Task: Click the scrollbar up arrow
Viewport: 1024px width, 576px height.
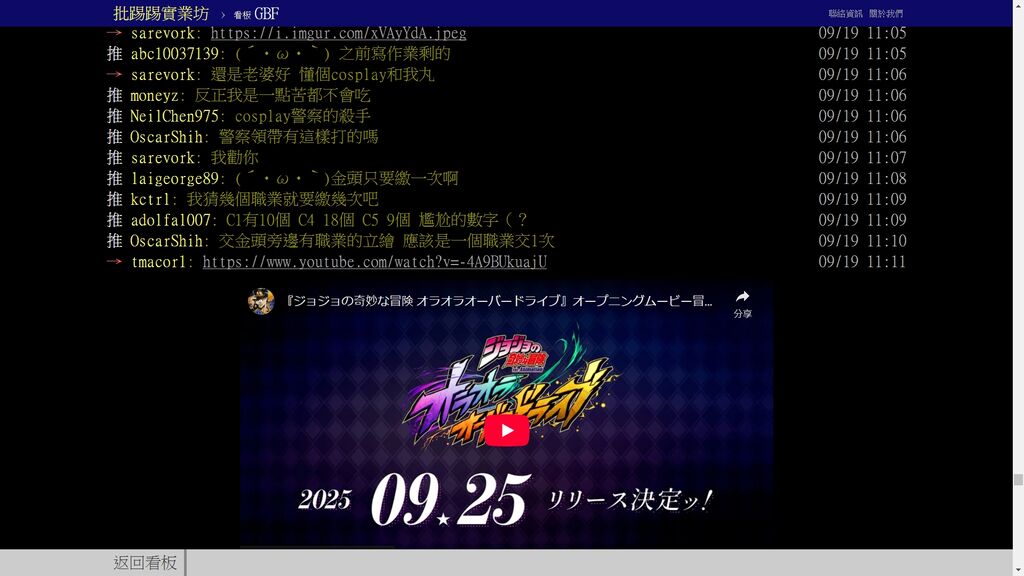Action: (x=1018, y=6)
